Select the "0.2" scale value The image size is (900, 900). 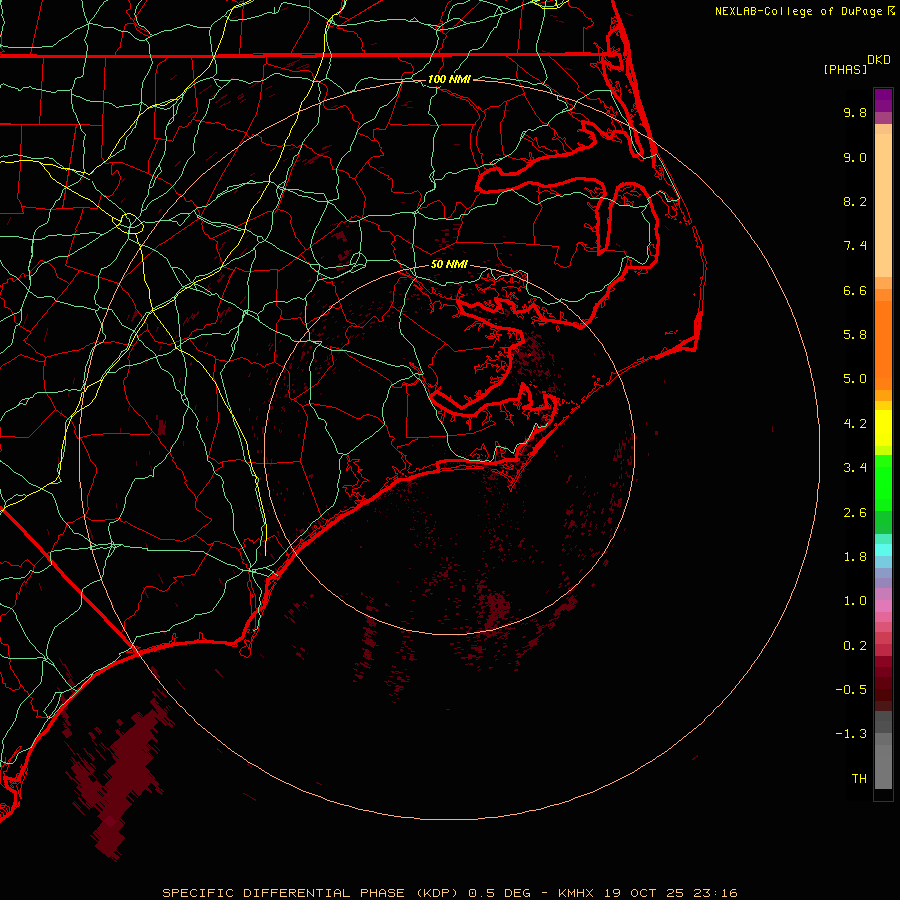point(855,646)
